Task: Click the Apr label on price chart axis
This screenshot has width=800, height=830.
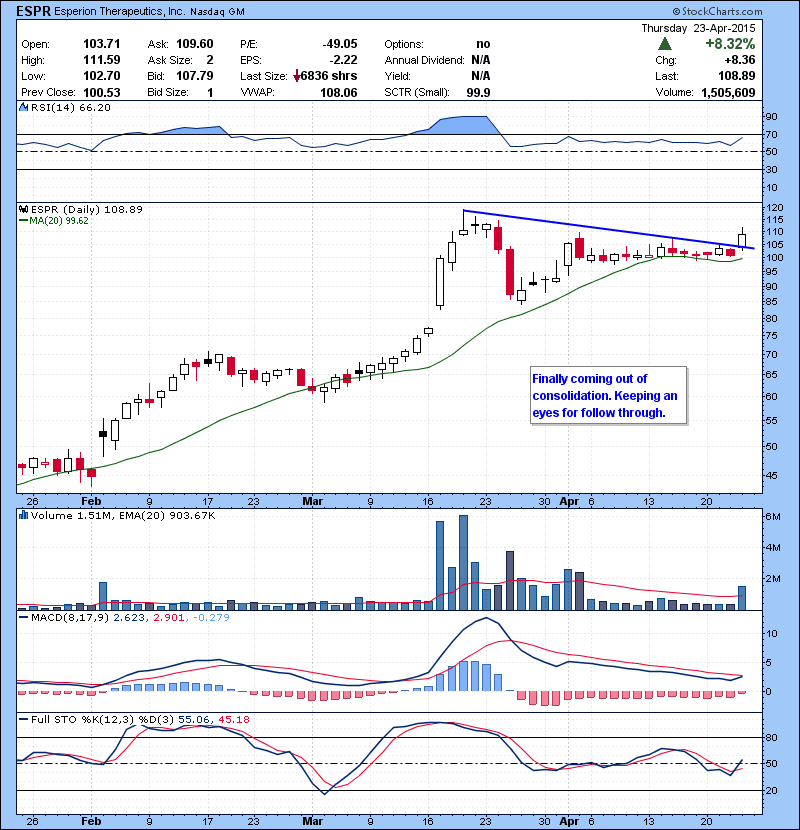Action: pyautogui.click(x=569, y=501)
